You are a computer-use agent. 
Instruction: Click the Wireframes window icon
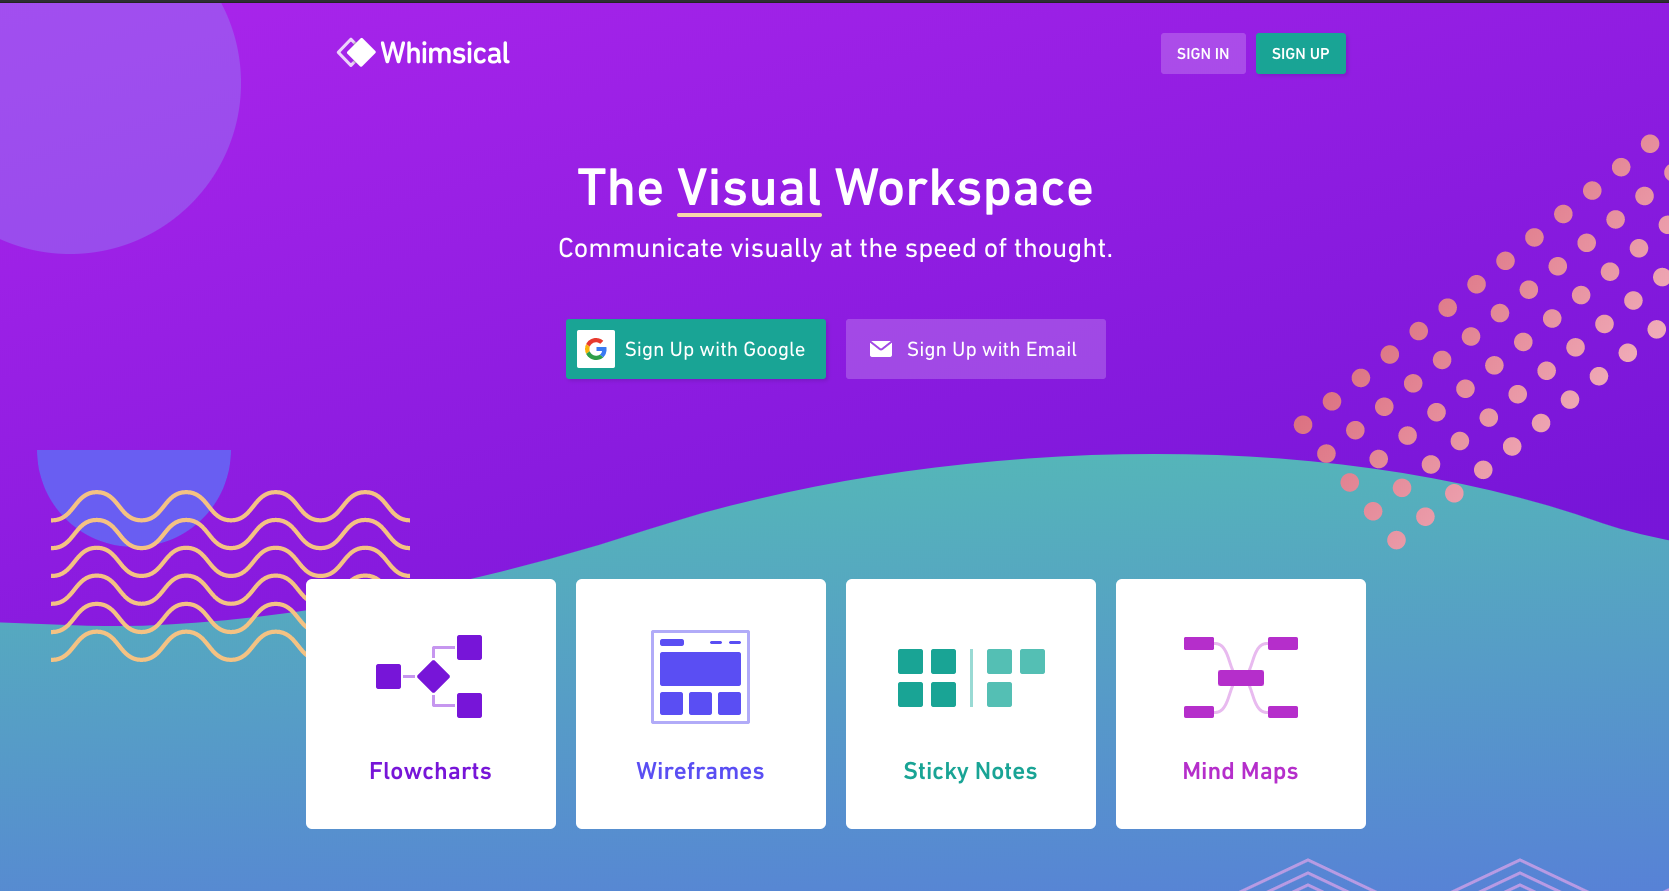pyautogui.click(x=700, y=677)
